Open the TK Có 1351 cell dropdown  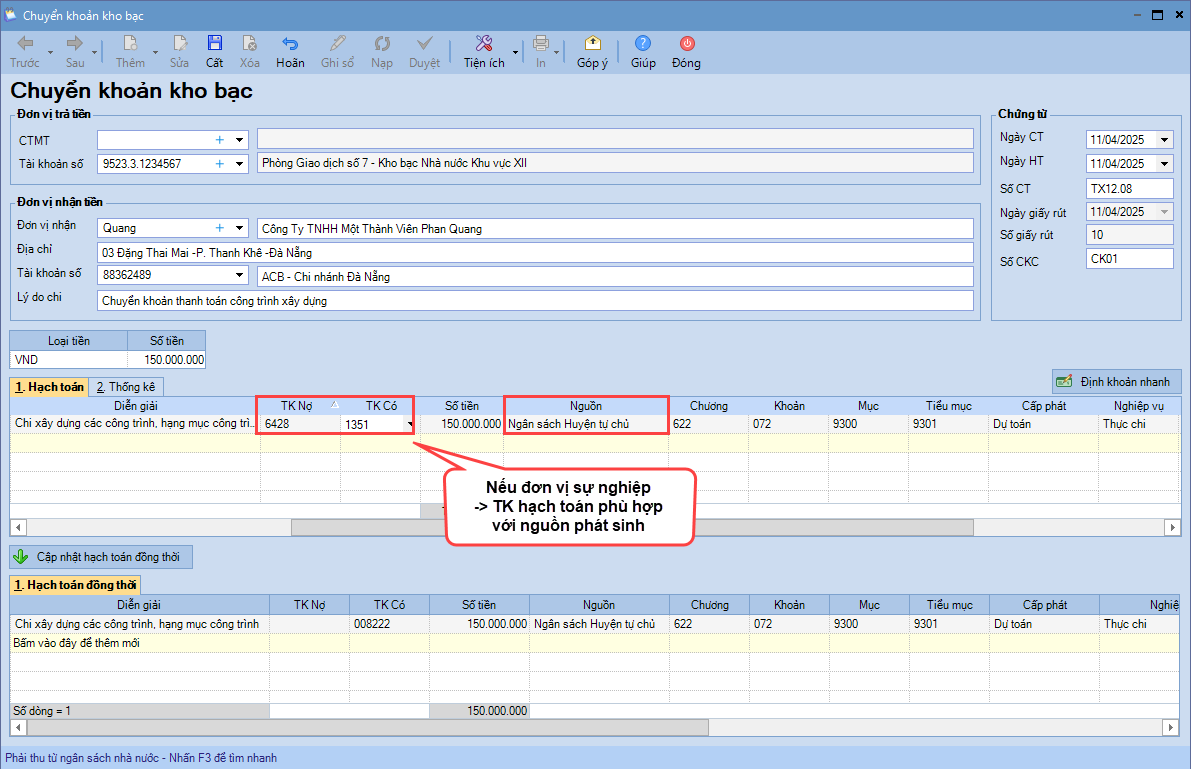(x=410, y=424)
